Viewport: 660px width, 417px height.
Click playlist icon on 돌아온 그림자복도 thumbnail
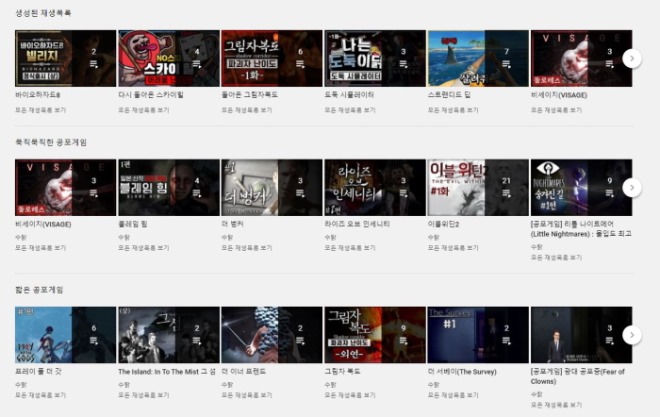coord(300,64)
